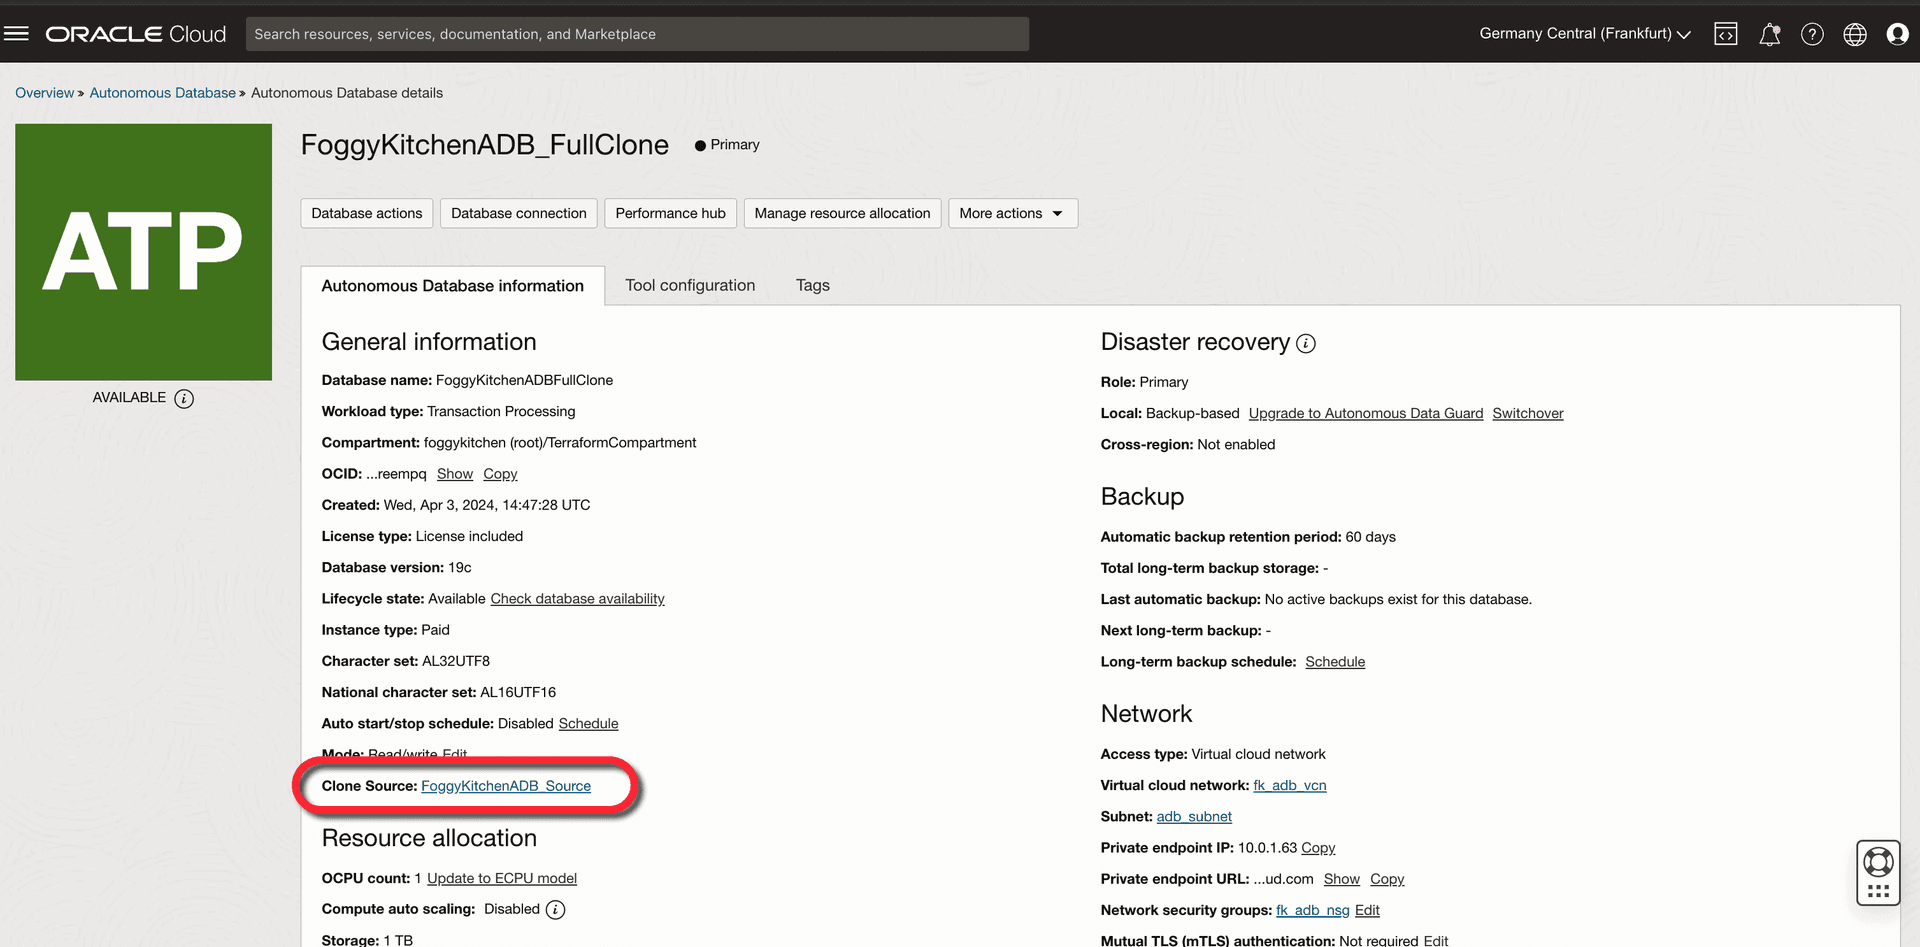
Task: Open clone source FoggyKitchenADB_Source link
Action: [505, 786]
